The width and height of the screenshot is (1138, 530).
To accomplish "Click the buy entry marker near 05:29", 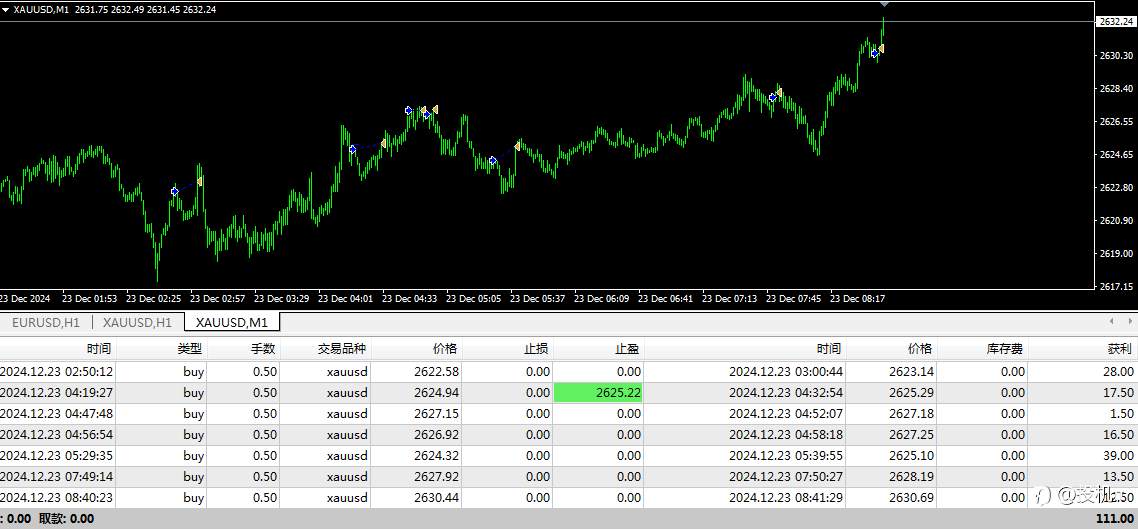I will click(493, 160).
